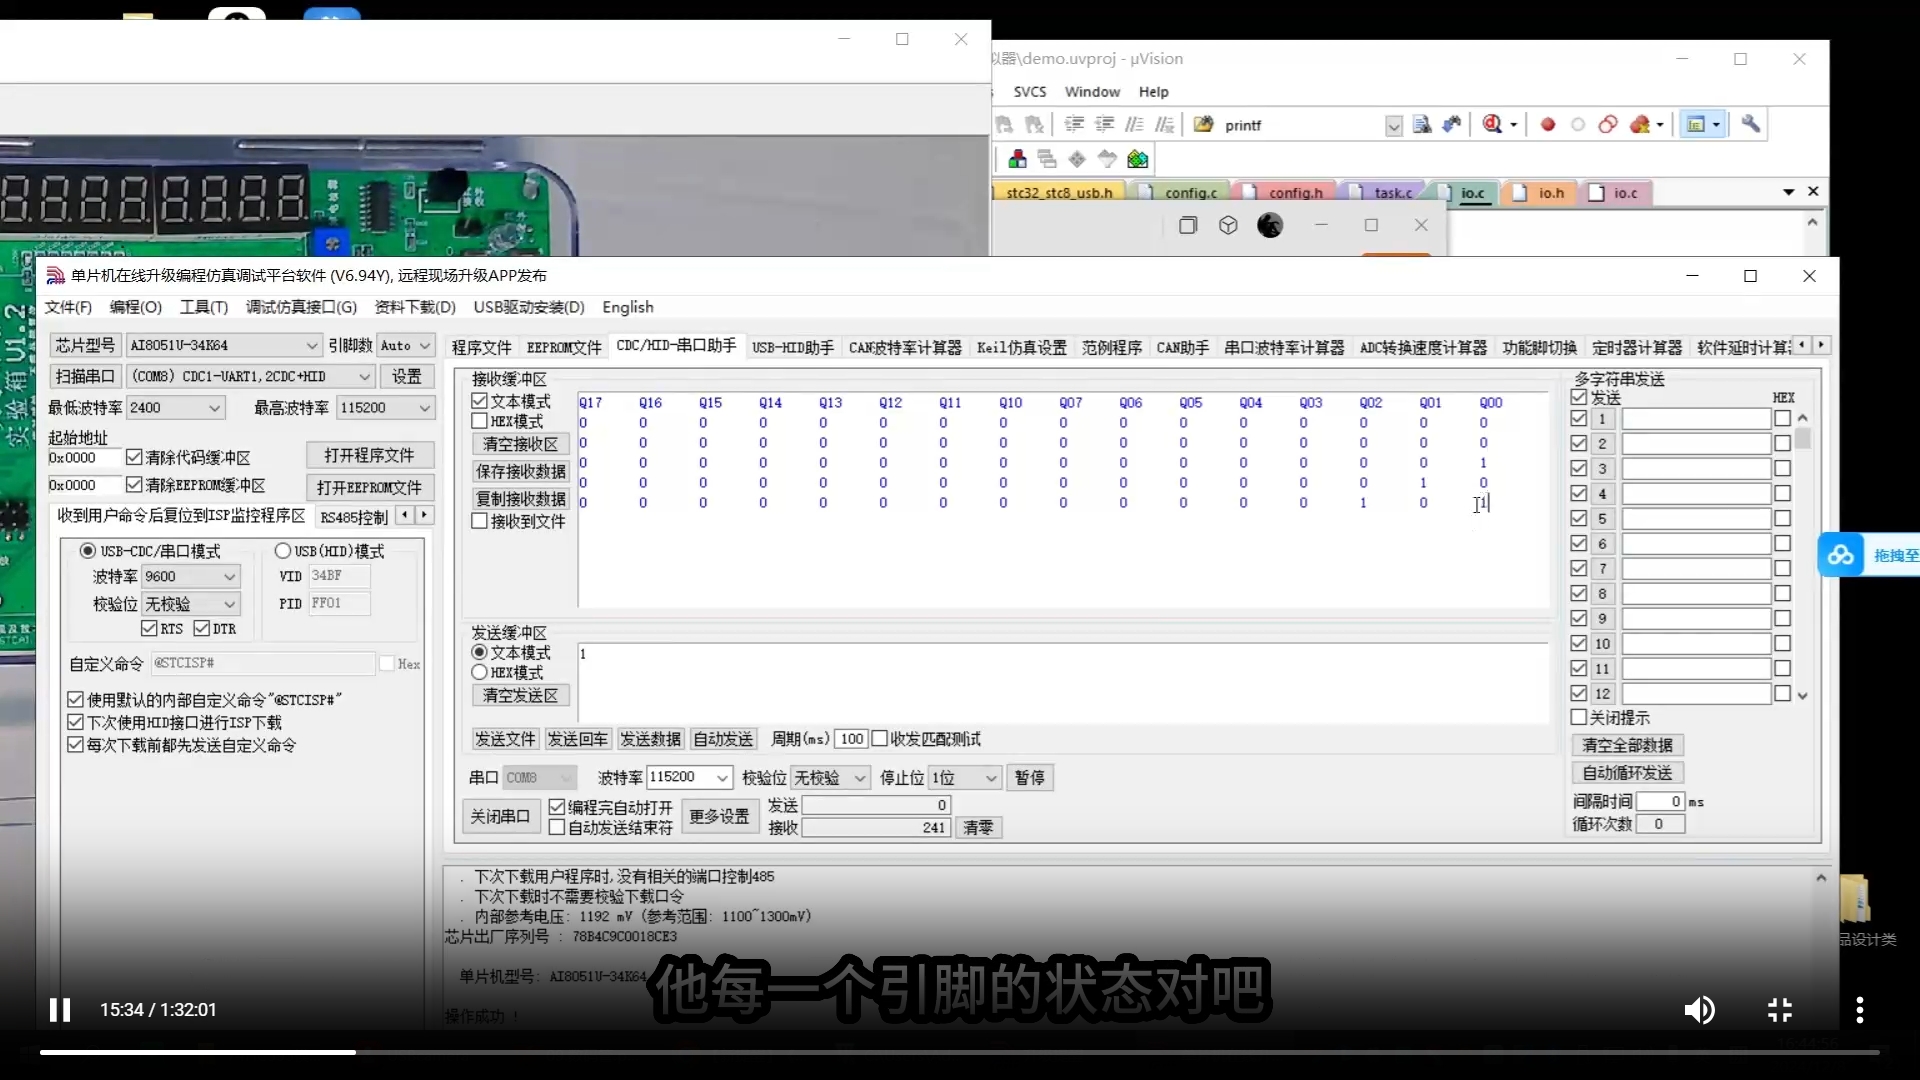
Task: Enable 自动发送结束符 checkbox
Action: click(x=557, y=827)
